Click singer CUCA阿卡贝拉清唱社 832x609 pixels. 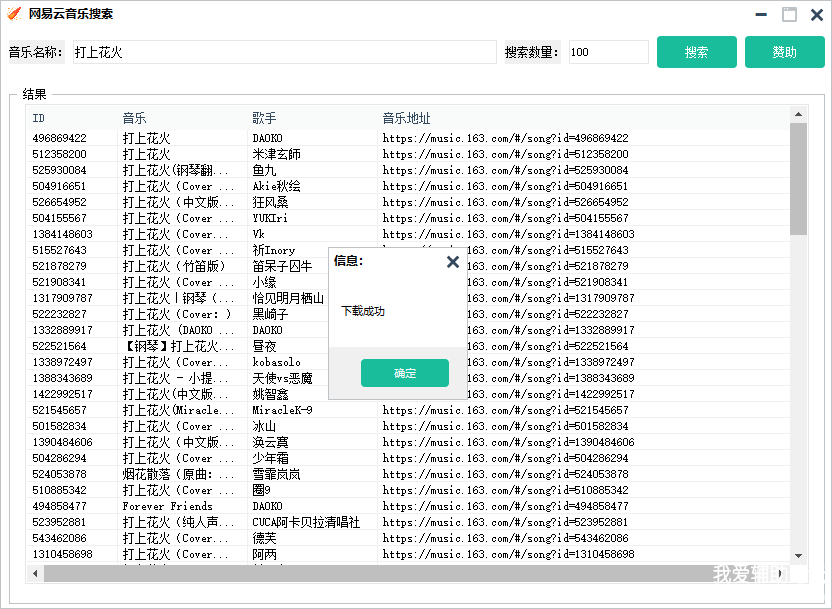tap(306, 522)
